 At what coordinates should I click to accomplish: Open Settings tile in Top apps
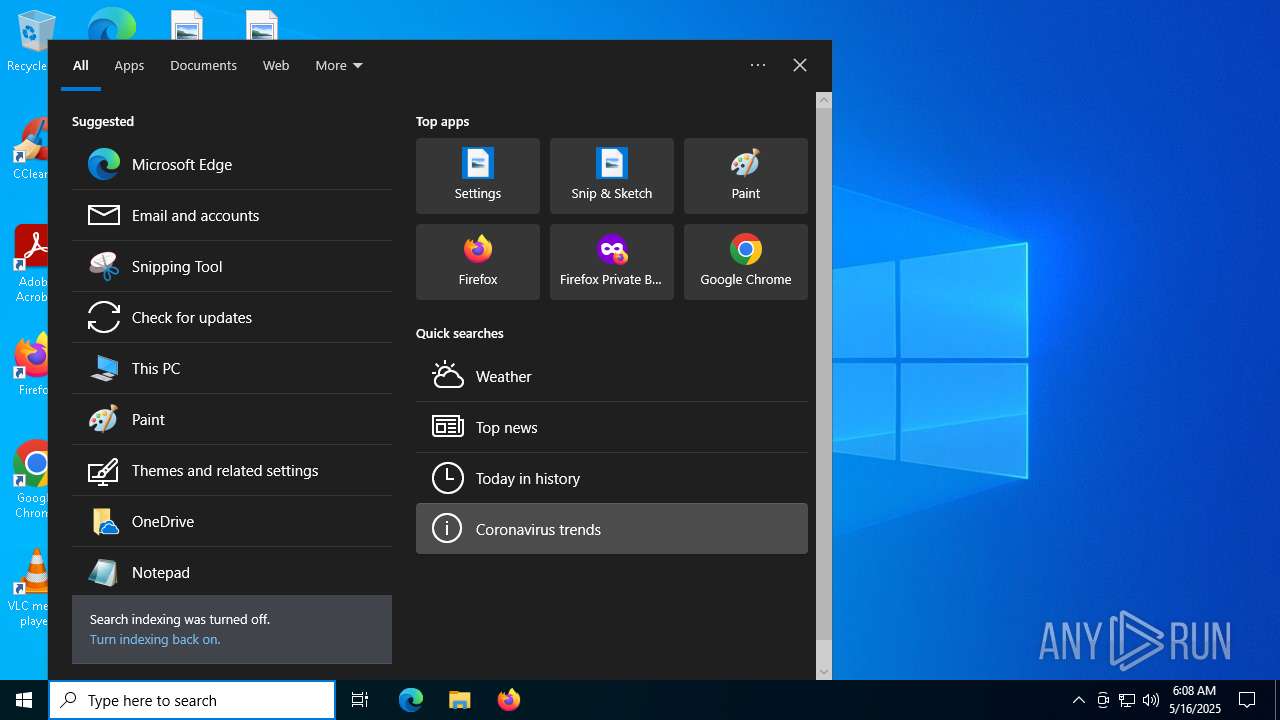point(478,176)
